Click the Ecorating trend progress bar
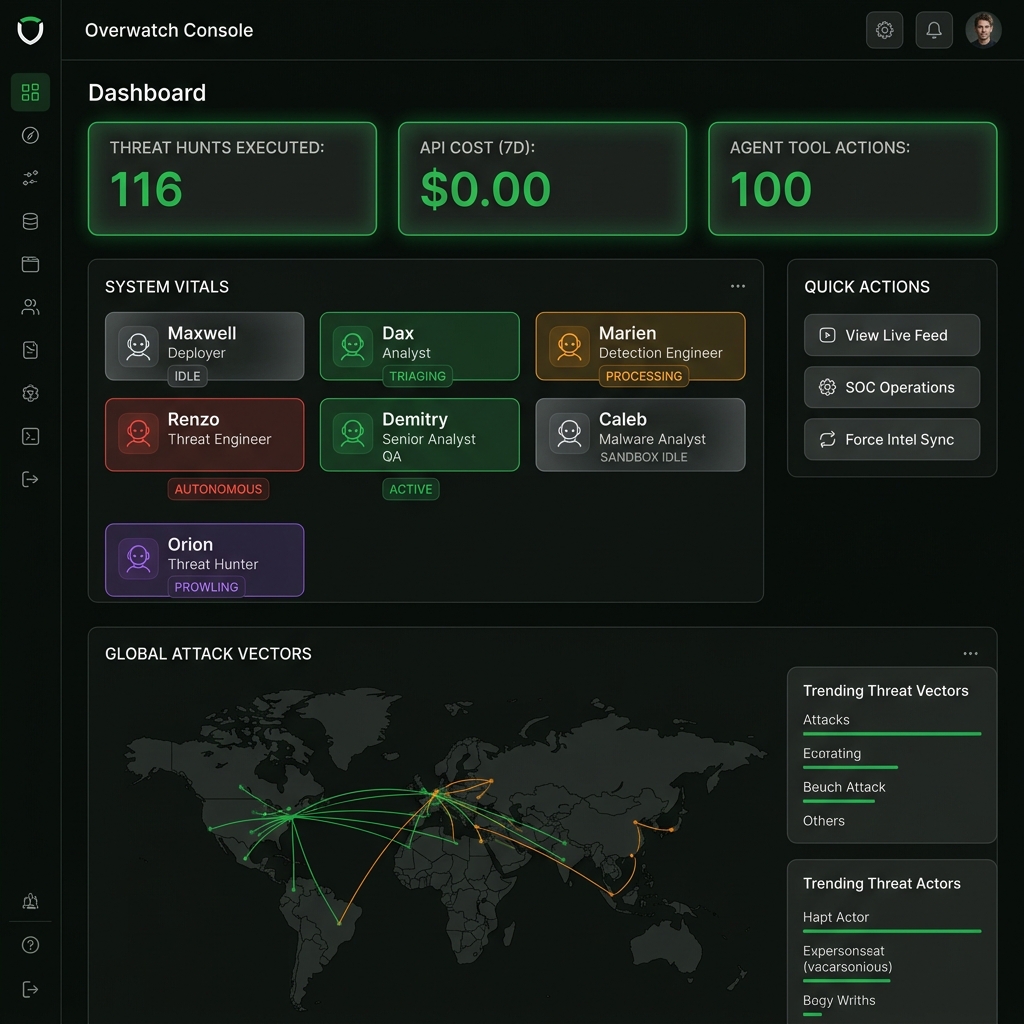The width and height of the screenshot is (1024, 1024). pos(850,767)
